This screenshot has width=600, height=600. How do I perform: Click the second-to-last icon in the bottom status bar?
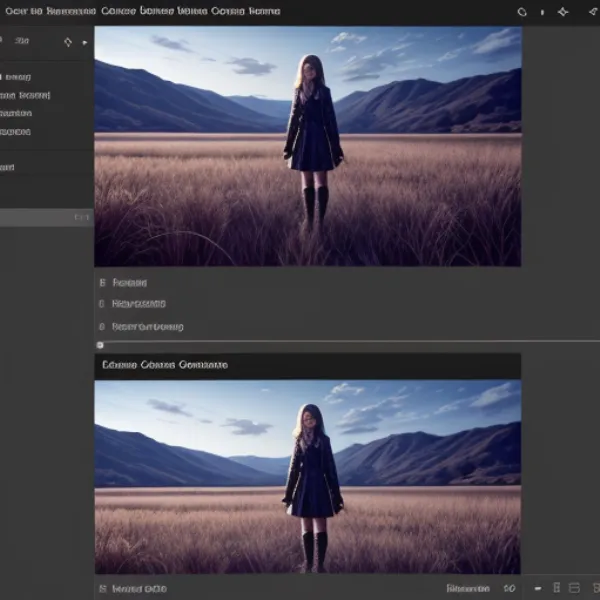click(573, 588)
